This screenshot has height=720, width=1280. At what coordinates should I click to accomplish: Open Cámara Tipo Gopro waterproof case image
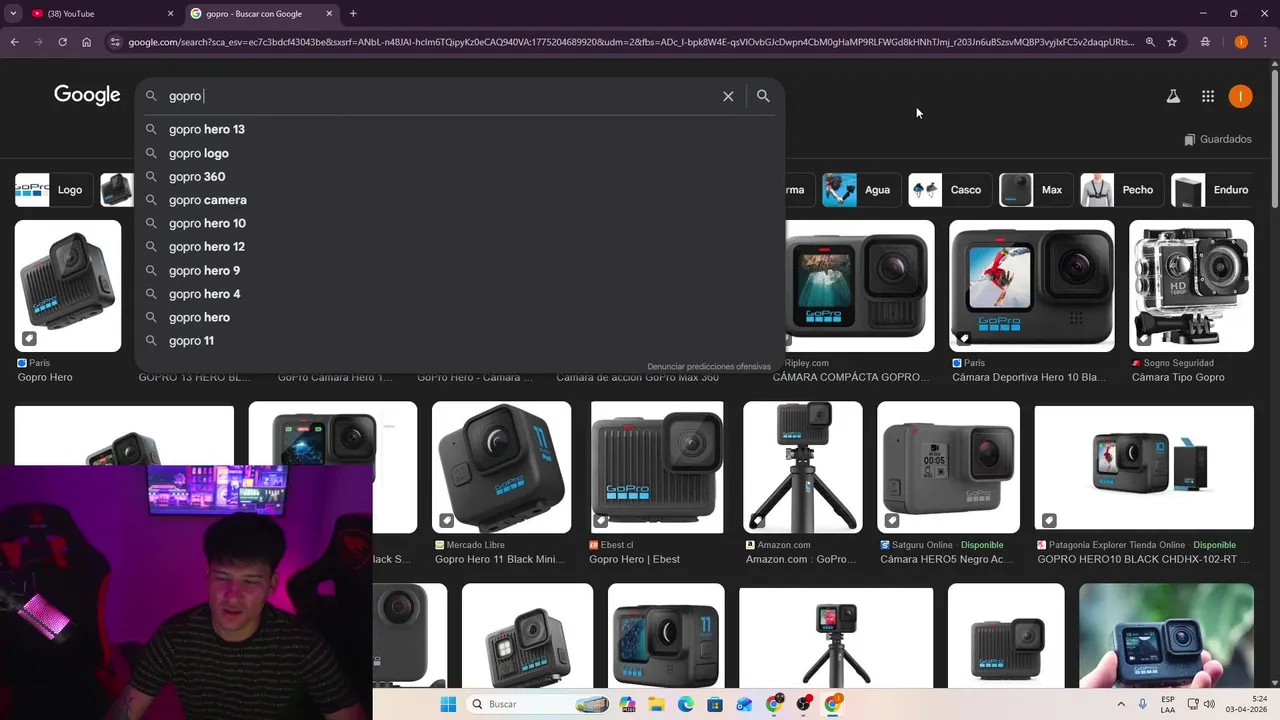[1191, 286]
